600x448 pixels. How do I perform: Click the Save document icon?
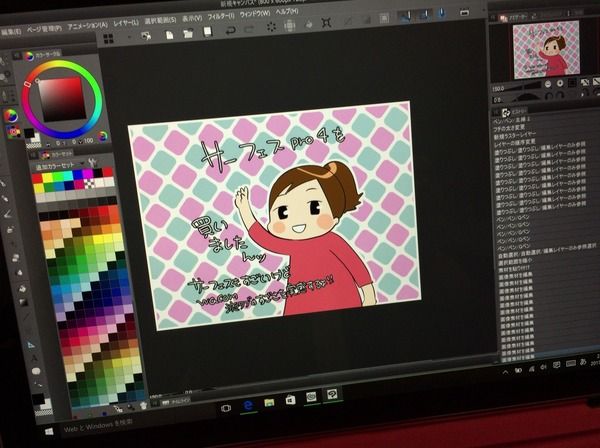207,31
